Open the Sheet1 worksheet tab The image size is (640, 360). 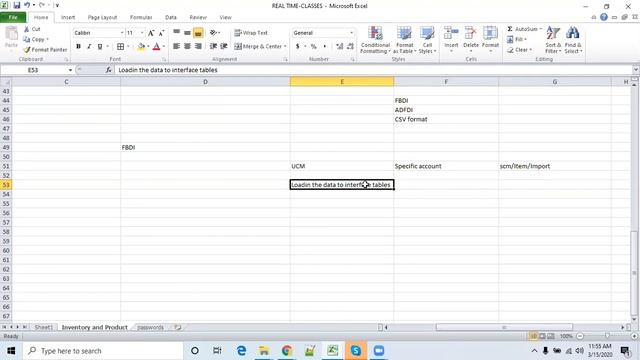click(x=43, y=327)
